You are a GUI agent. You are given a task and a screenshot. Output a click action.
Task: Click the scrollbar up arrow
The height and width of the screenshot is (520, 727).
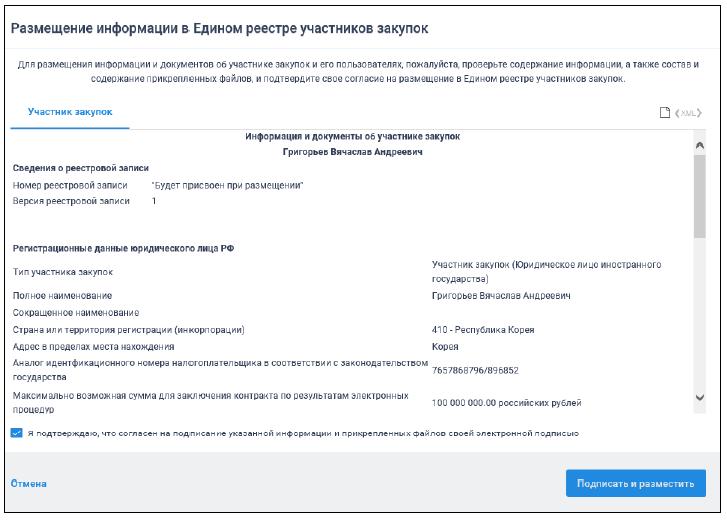pos(699,146)
